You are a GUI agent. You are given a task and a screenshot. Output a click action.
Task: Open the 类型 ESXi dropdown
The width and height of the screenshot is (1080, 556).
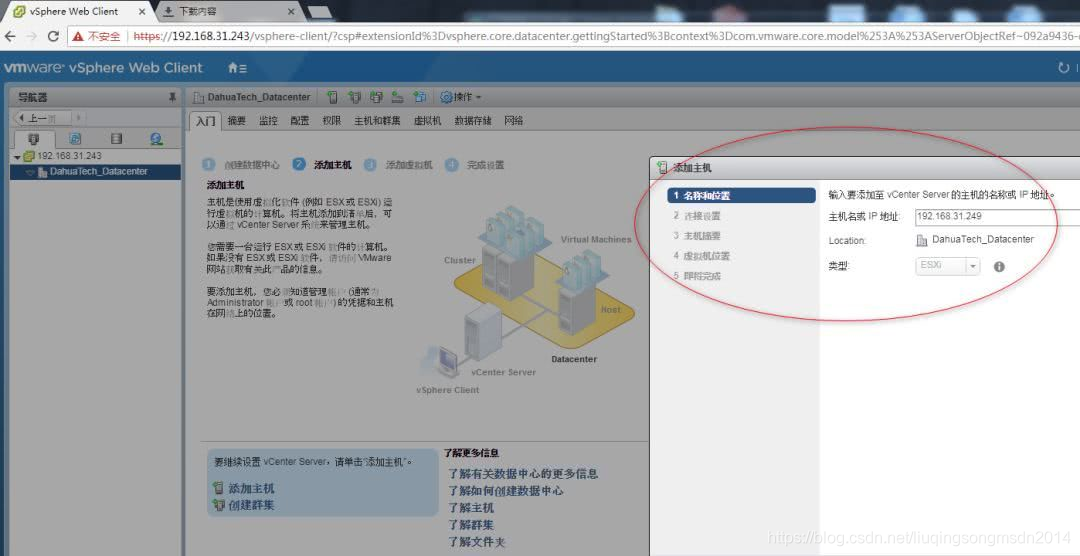947,265
